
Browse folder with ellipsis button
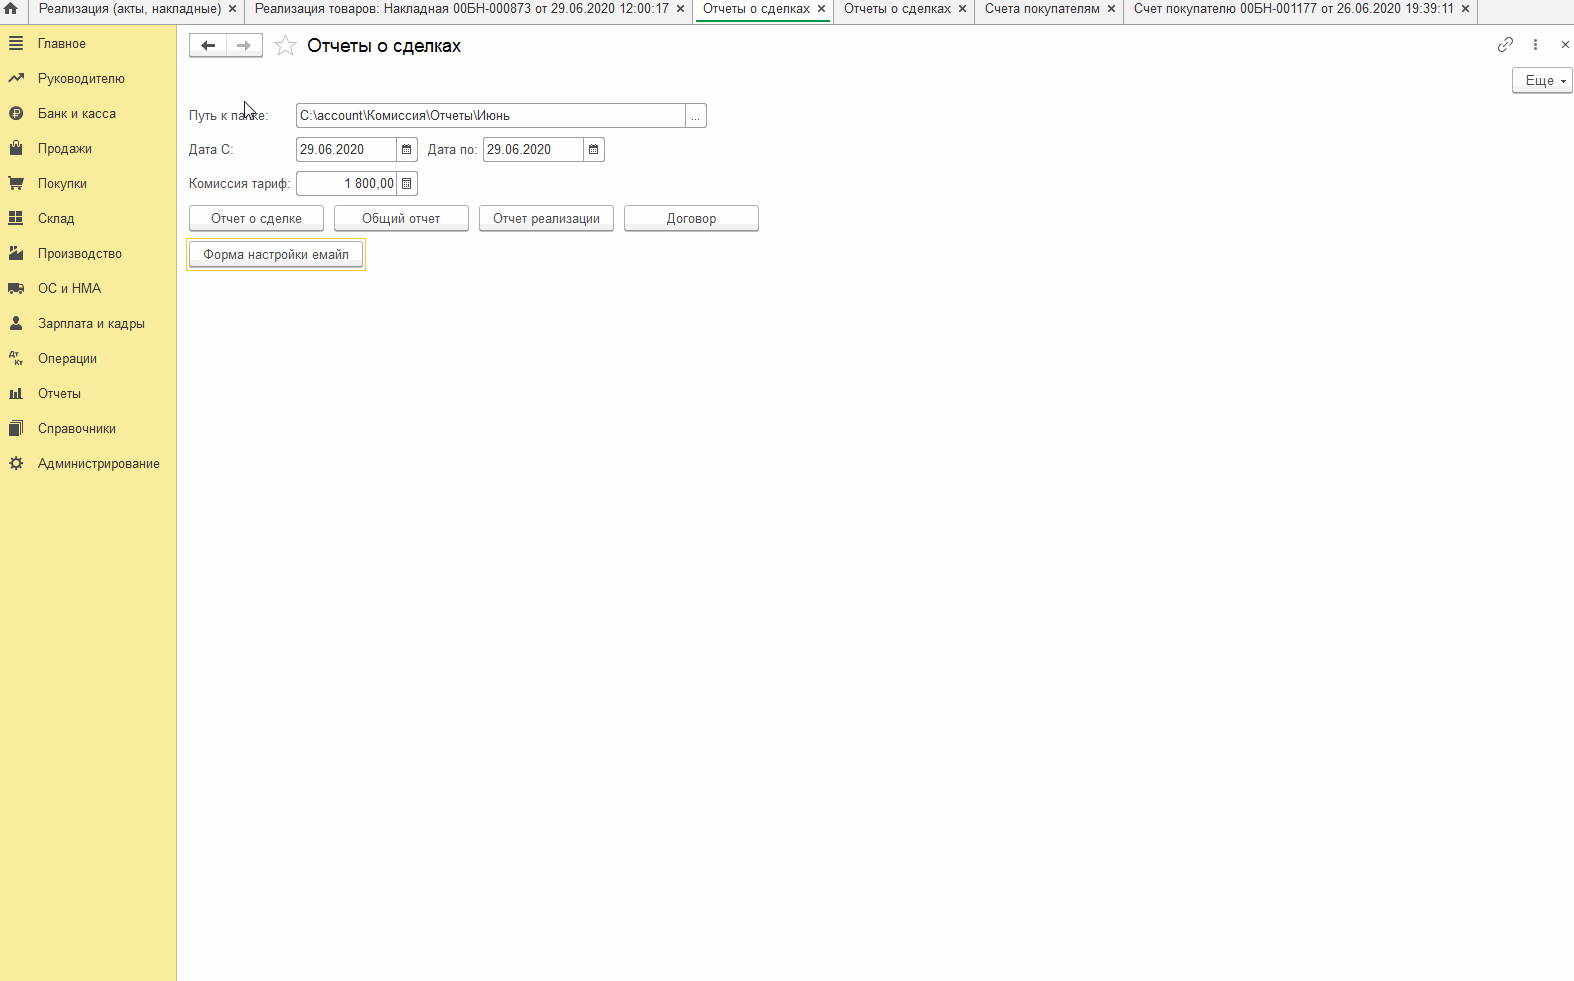696,116
